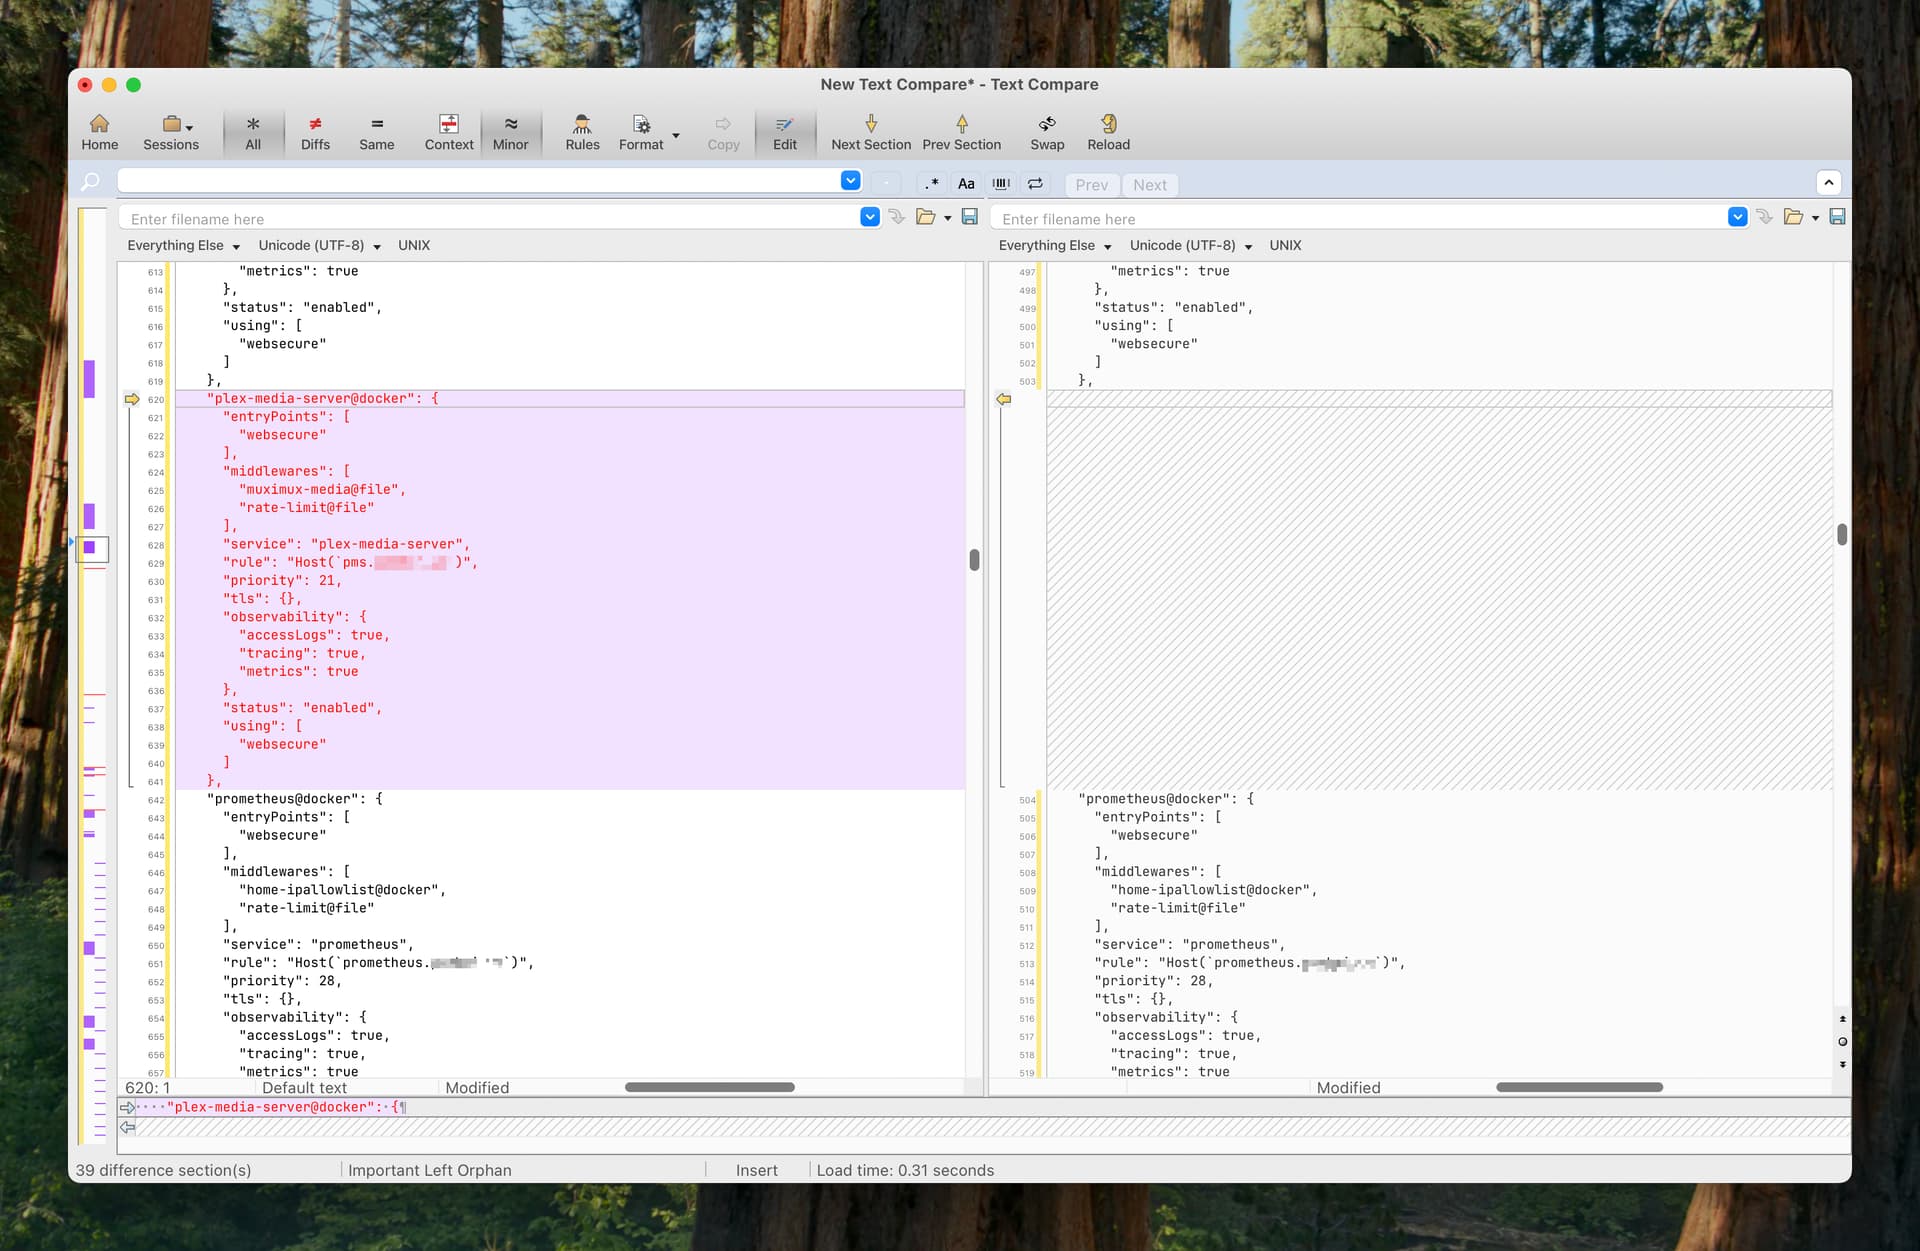Open file browser for left pane
The height and width of the screenshot is (1251, 1920).
(925, 217)
